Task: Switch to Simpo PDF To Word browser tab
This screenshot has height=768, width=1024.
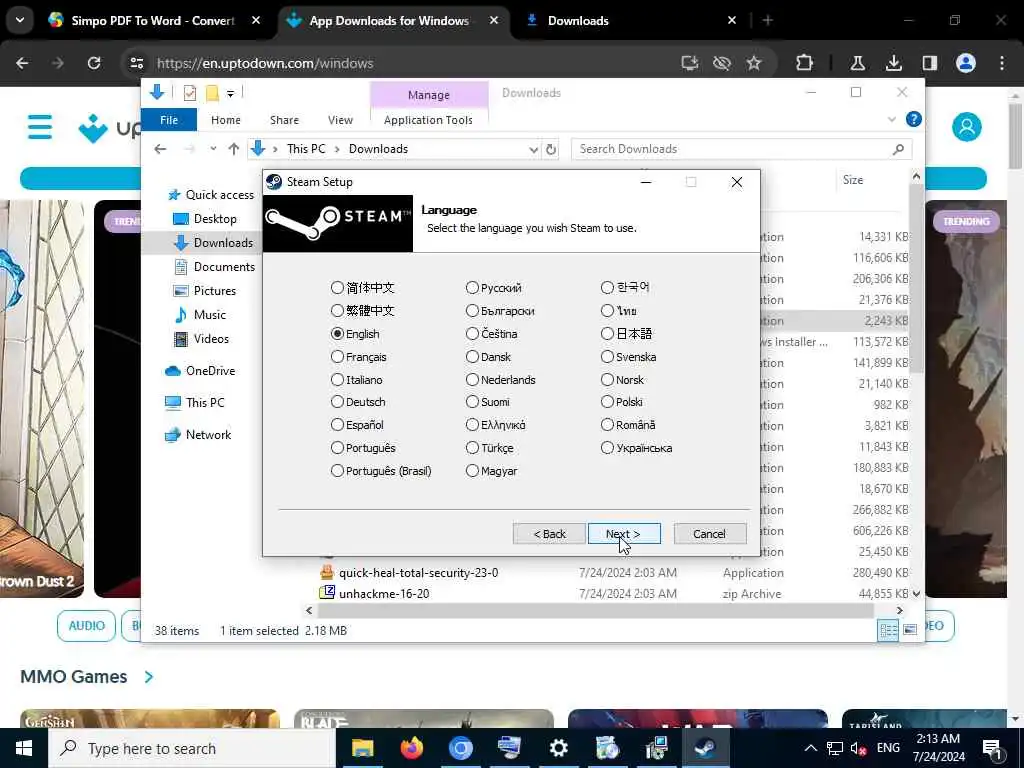Action: tap(155, 20)
